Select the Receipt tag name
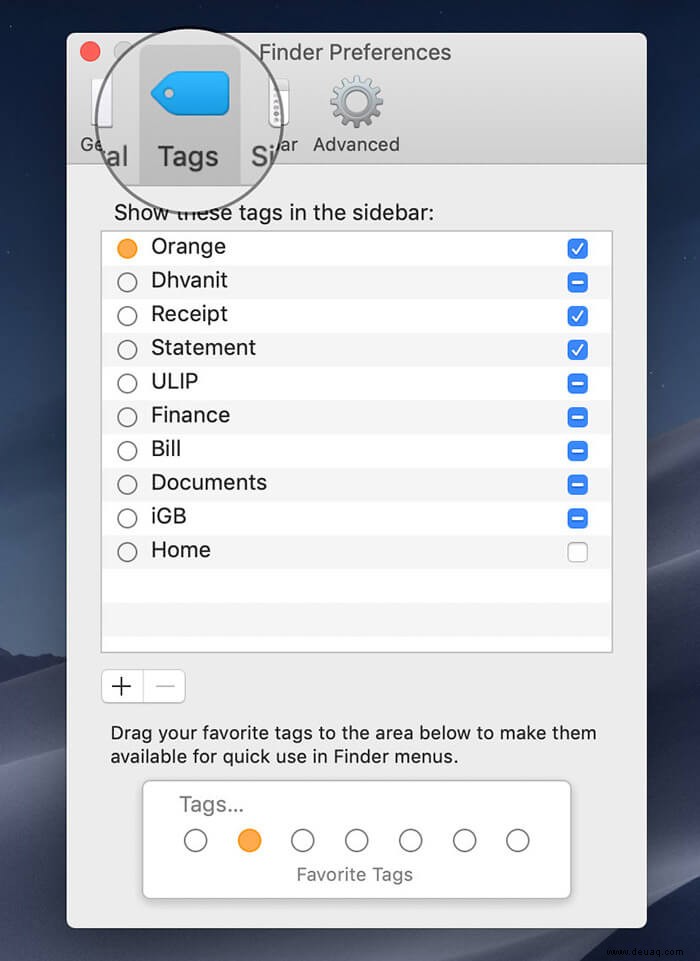 pos(189,314)
